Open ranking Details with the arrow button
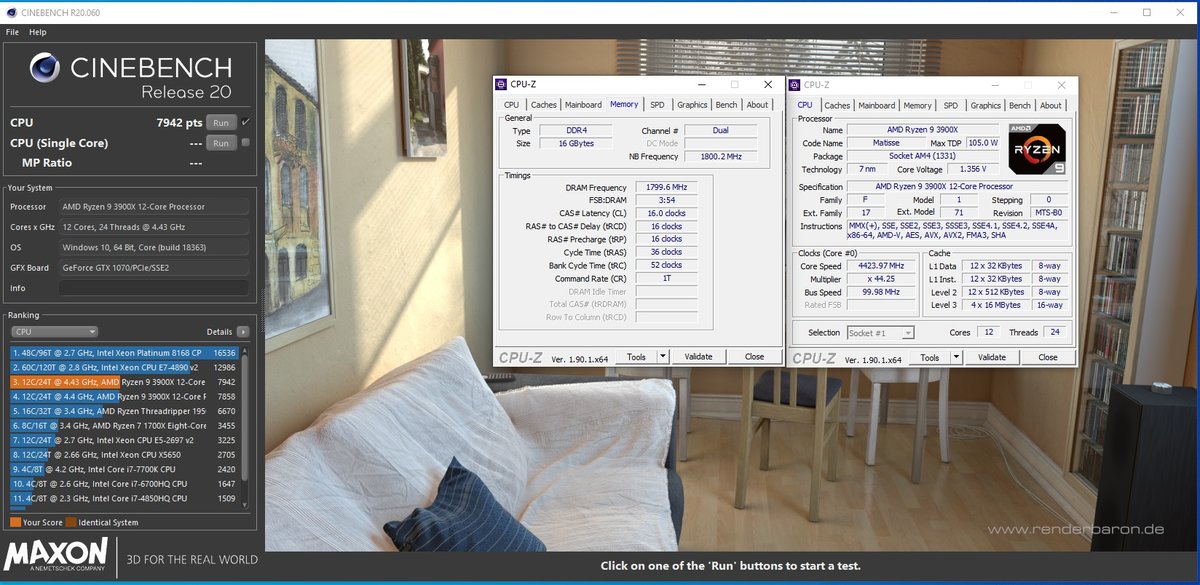The width and height of the screenshot is (1200, 585). (243, 332)
